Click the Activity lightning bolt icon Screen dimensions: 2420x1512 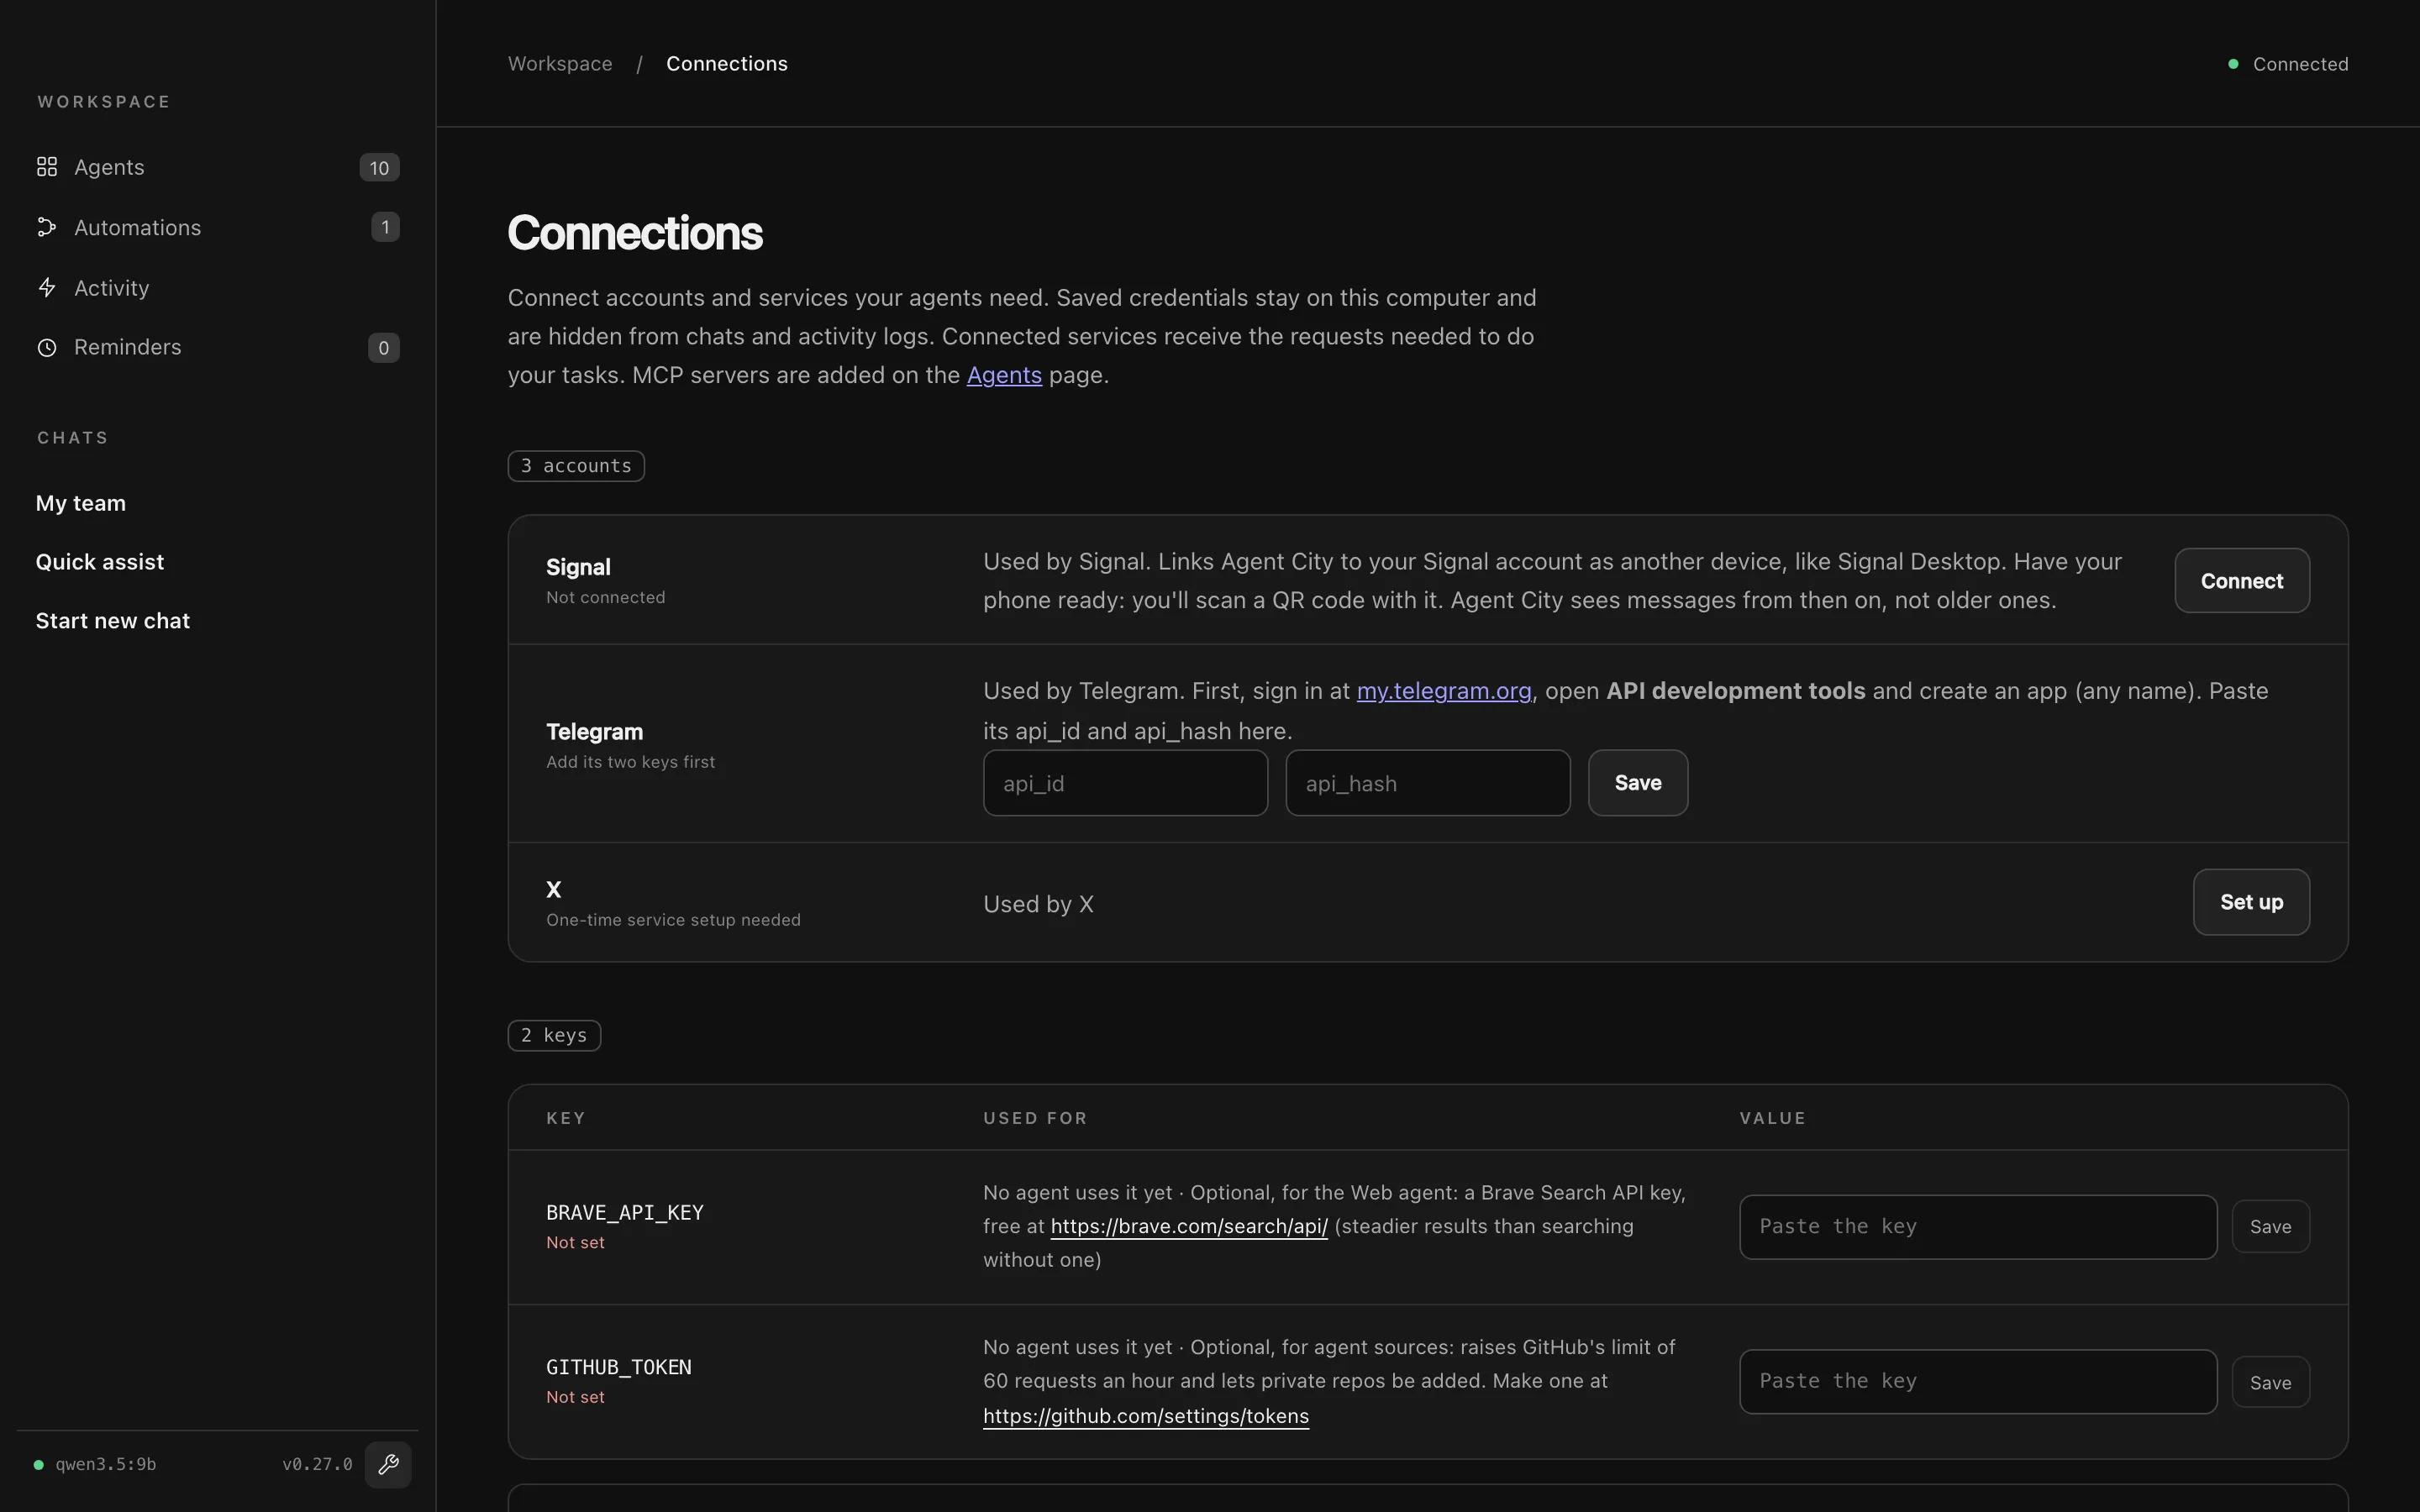pos(47,288)
